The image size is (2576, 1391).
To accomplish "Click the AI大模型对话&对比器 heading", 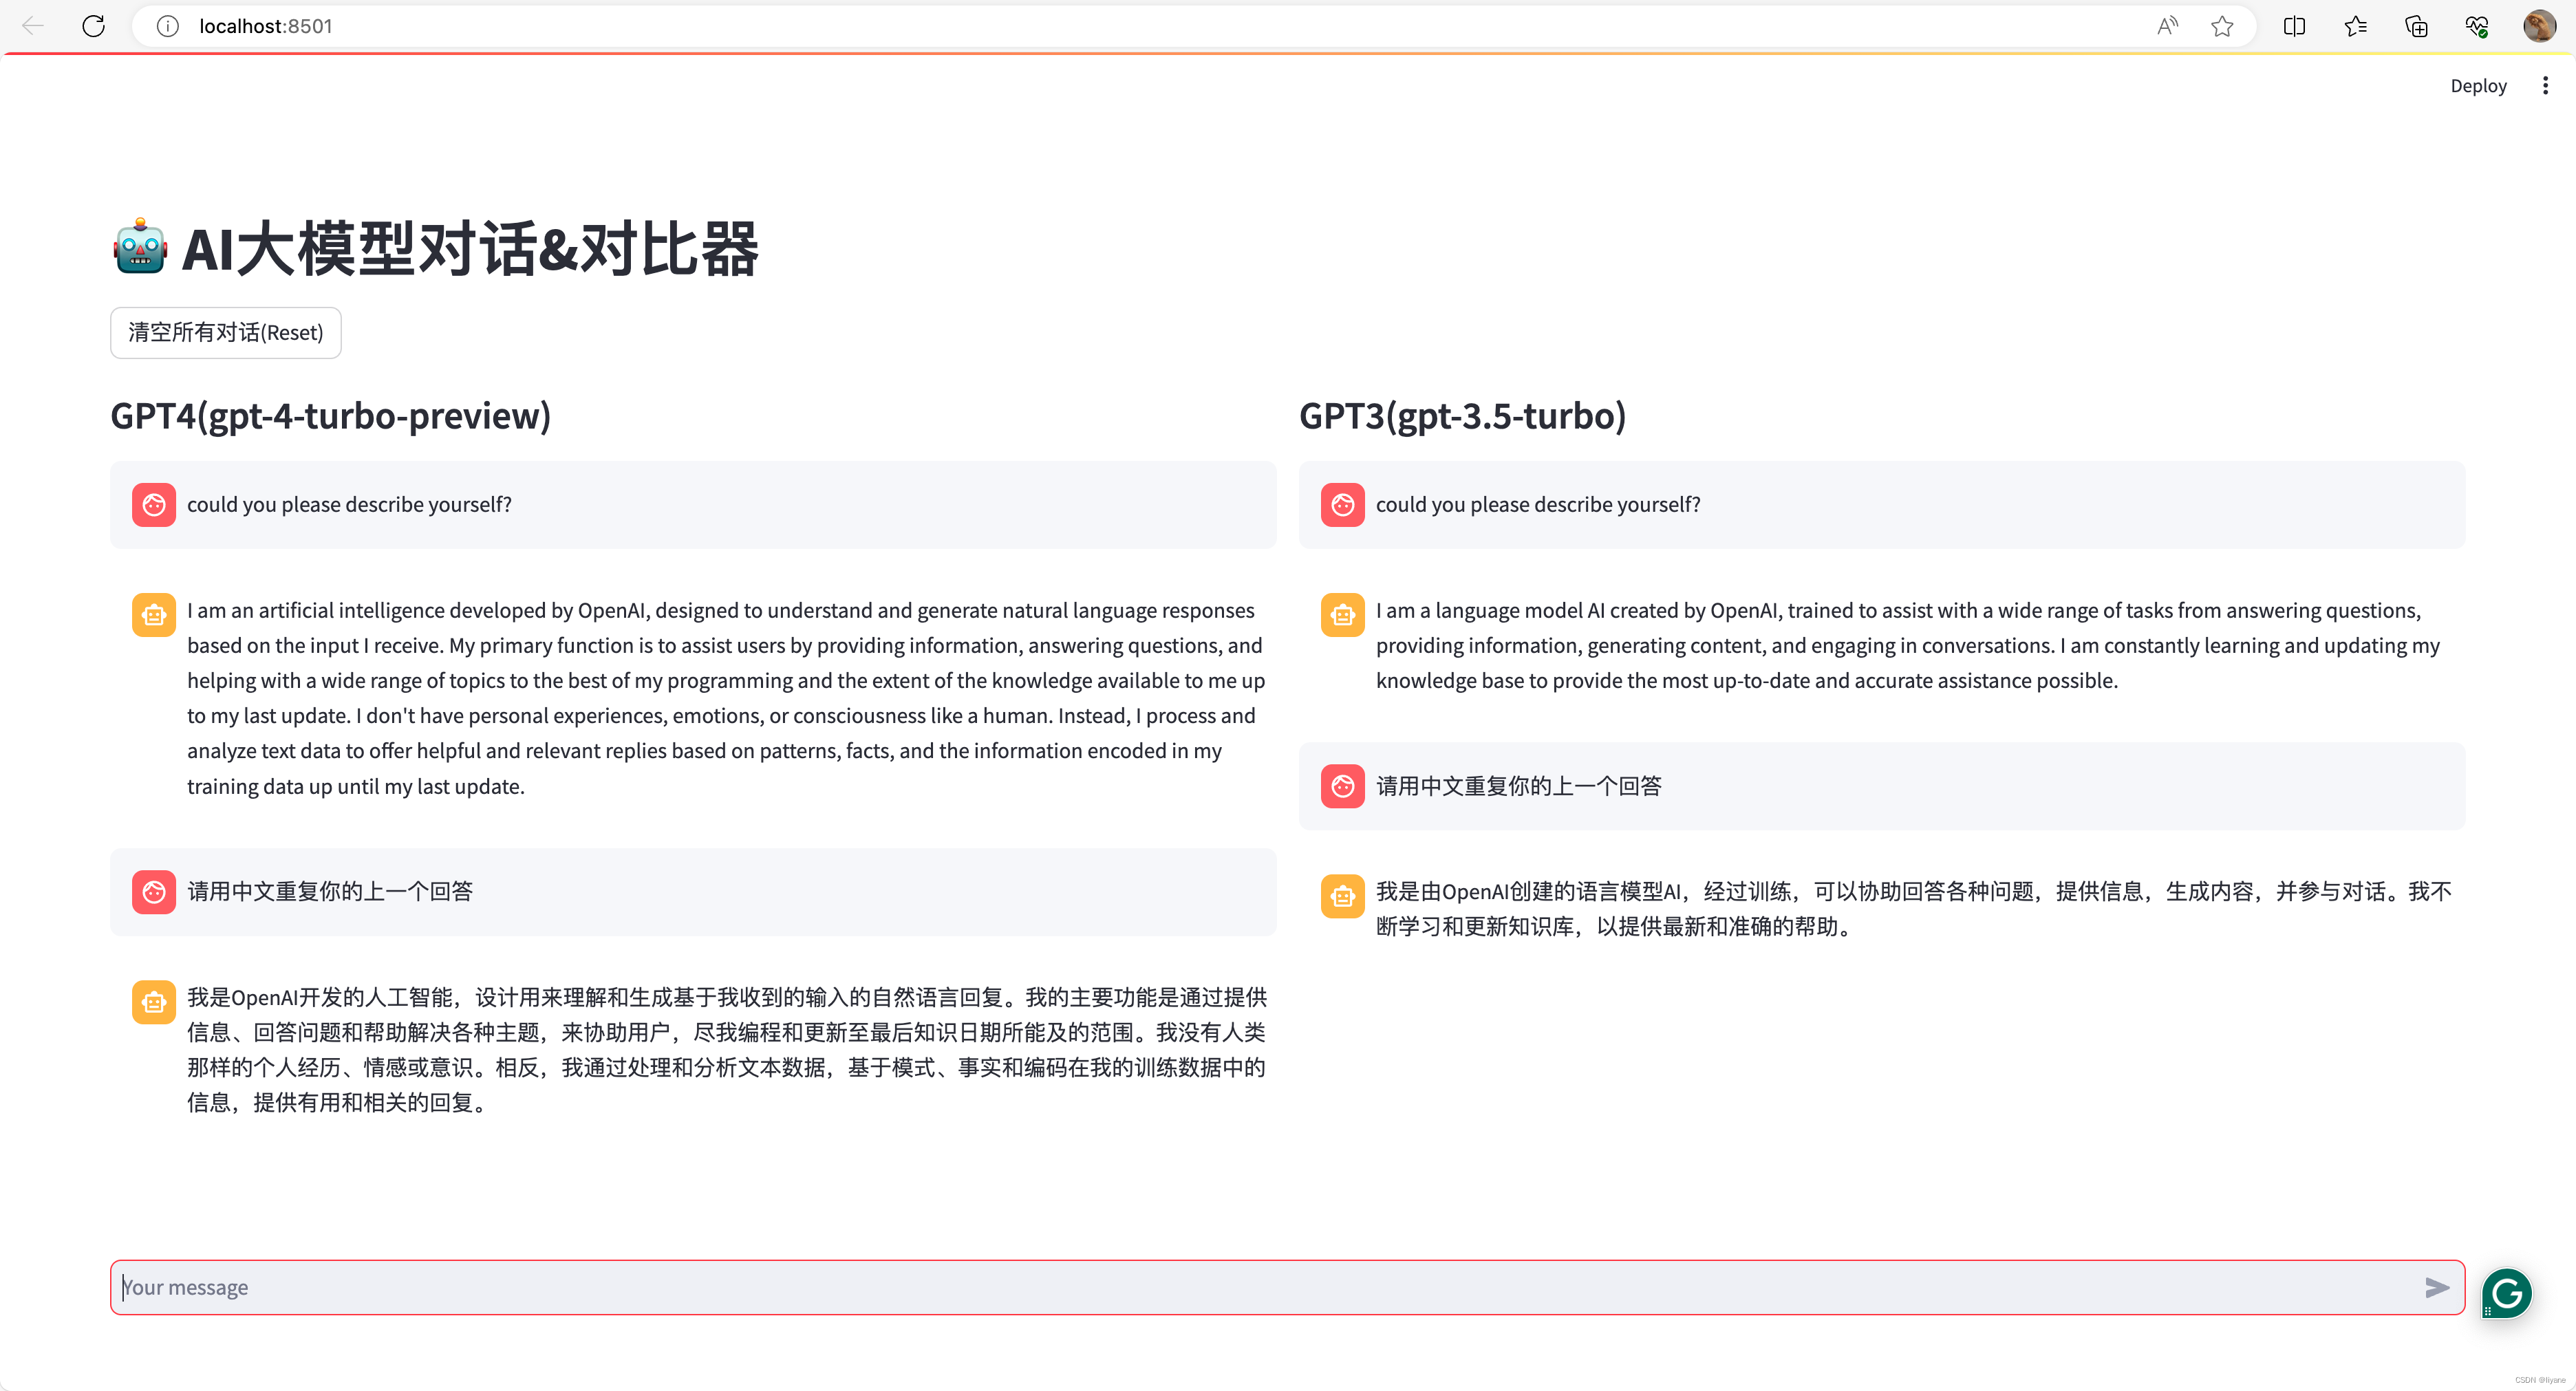I will click(x=470, y=248).
